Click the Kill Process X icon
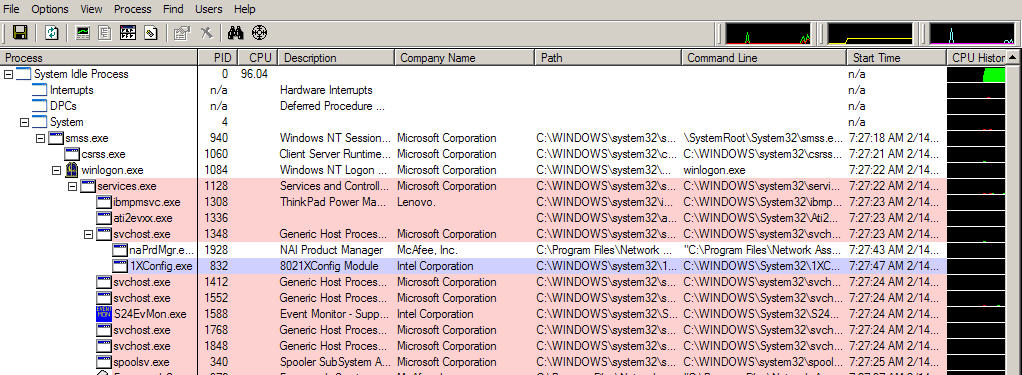1022x375 pixels. click(x=206, y=33)
